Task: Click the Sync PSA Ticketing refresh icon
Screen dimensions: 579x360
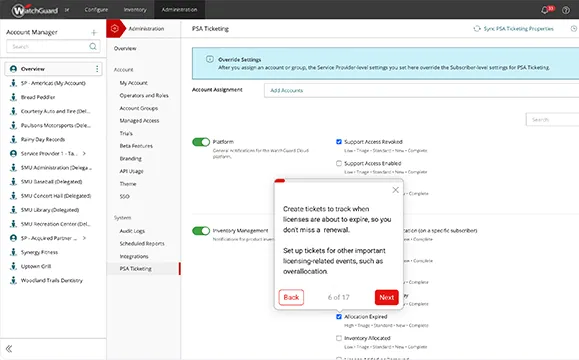Action: [477, 28]
